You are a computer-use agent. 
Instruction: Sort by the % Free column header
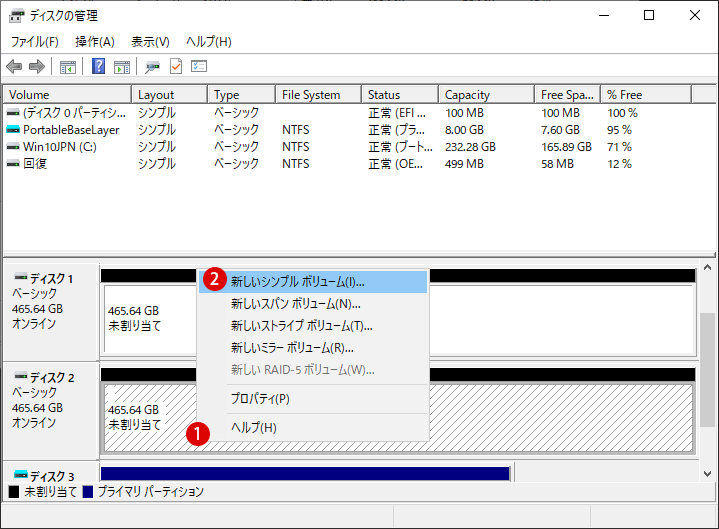pos(646,95)
